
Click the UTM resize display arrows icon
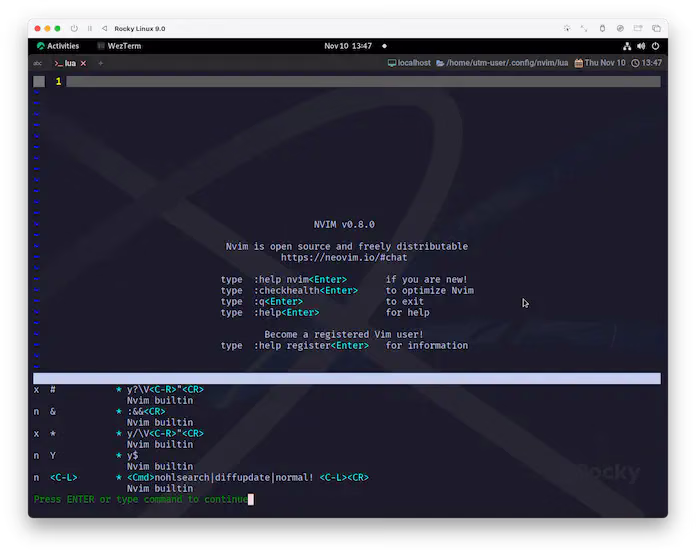584,28
